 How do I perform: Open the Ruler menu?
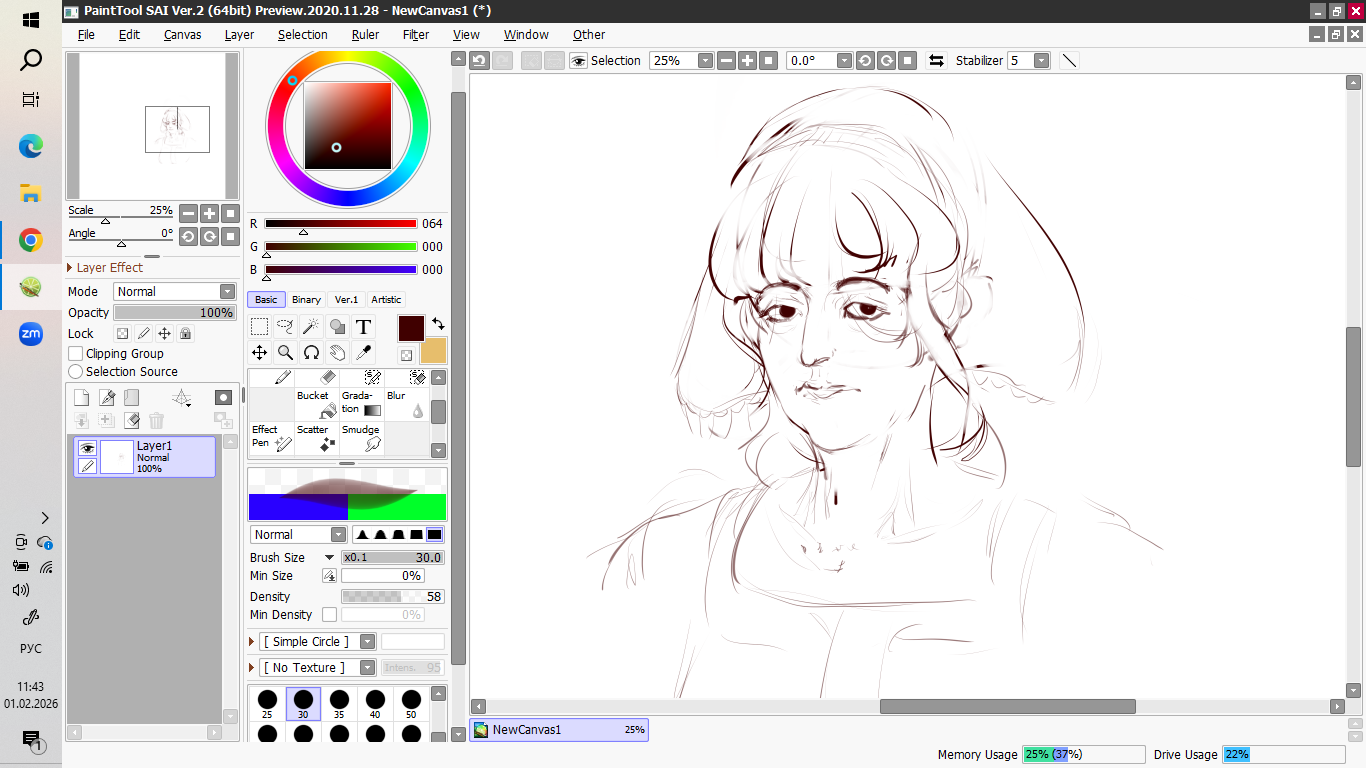tap(365, 34)
